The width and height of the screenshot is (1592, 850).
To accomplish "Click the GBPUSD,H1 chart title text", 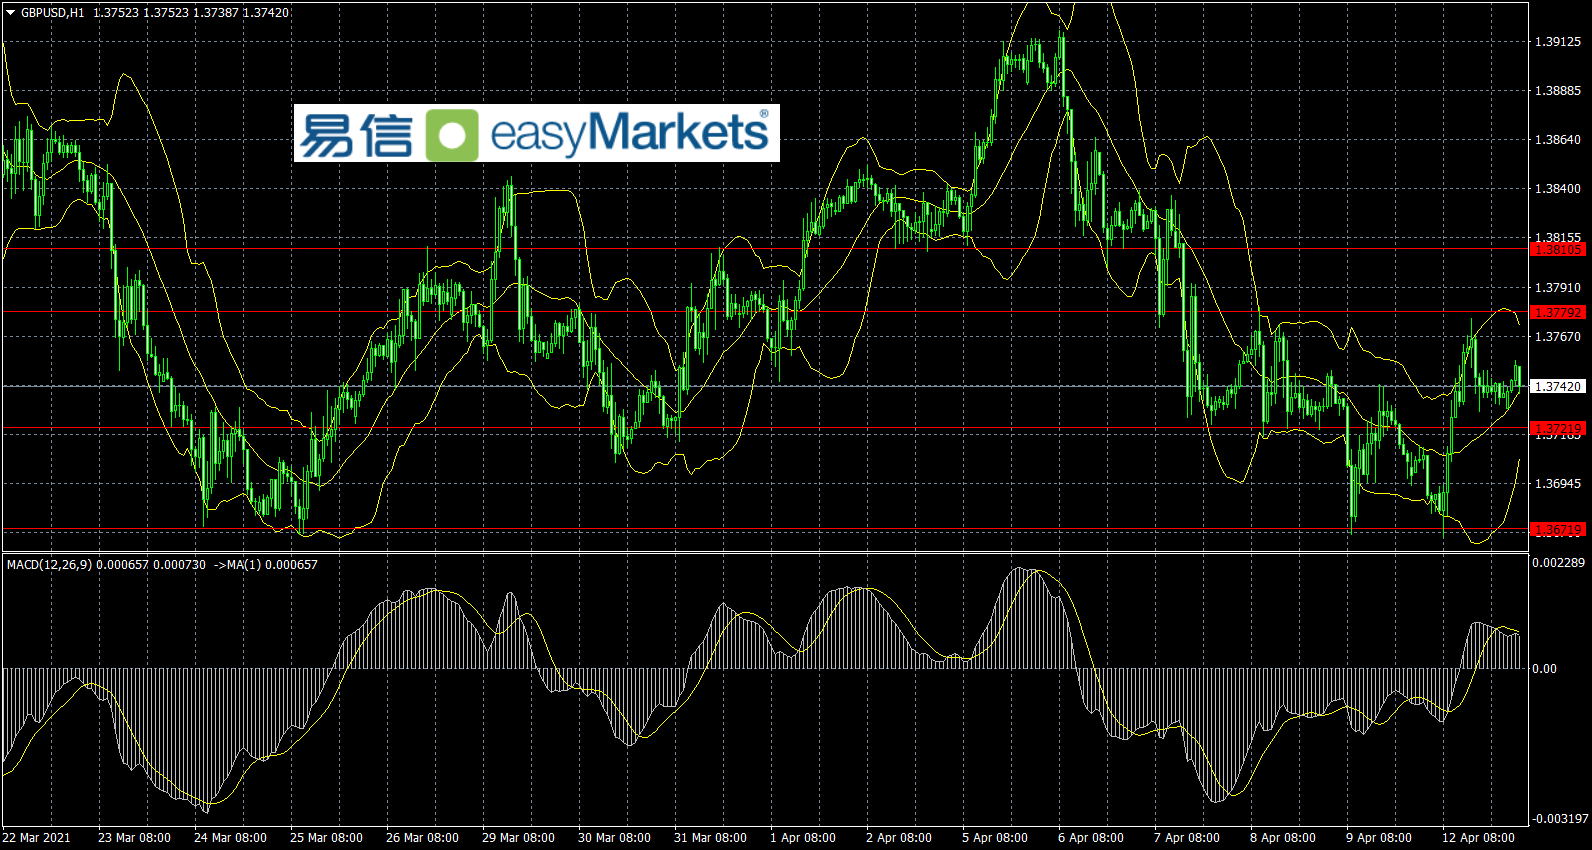I will click(52, 13).
